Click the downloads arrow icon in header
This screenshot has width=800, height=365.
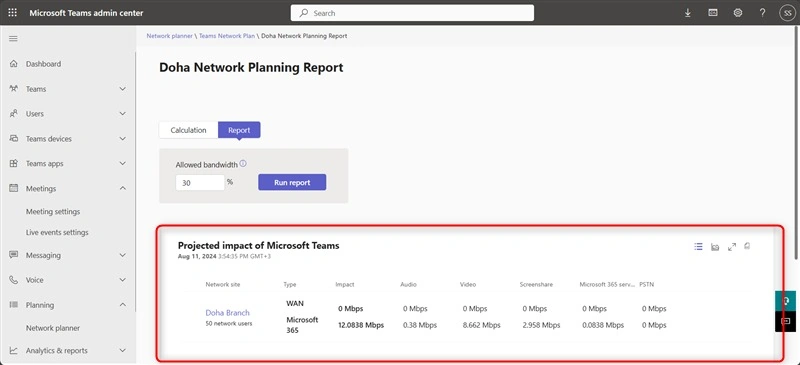coord(688,13)
